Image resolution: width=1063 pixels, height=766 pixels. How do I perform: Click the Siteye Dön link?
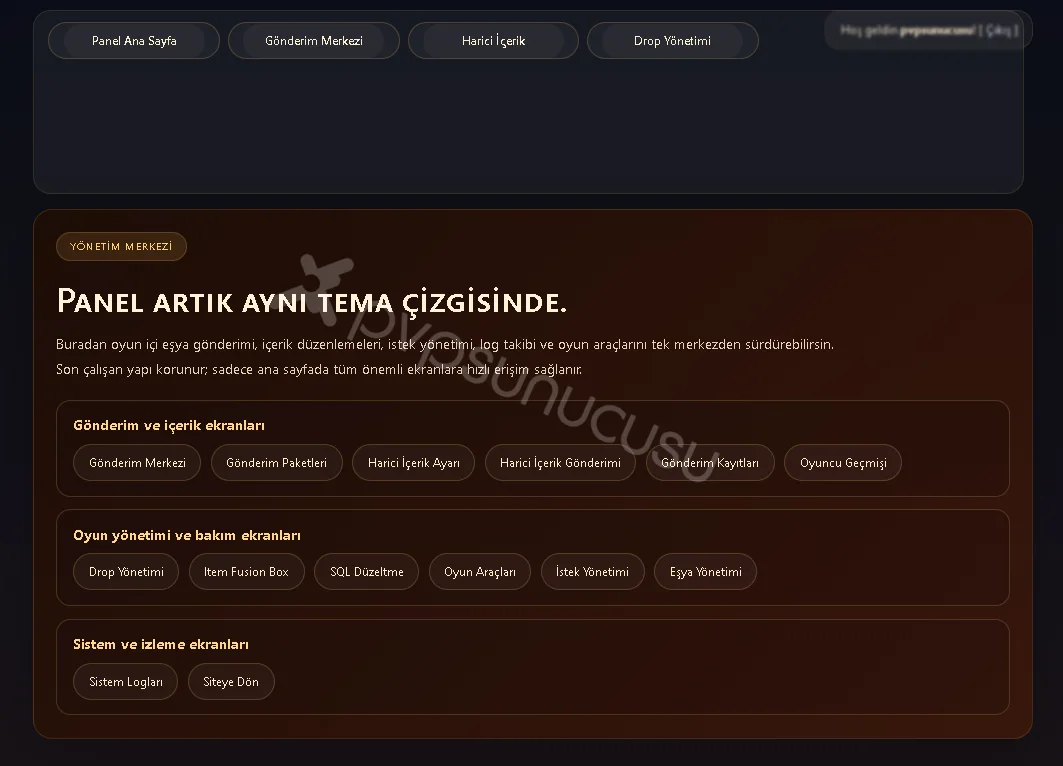(231, 682)
